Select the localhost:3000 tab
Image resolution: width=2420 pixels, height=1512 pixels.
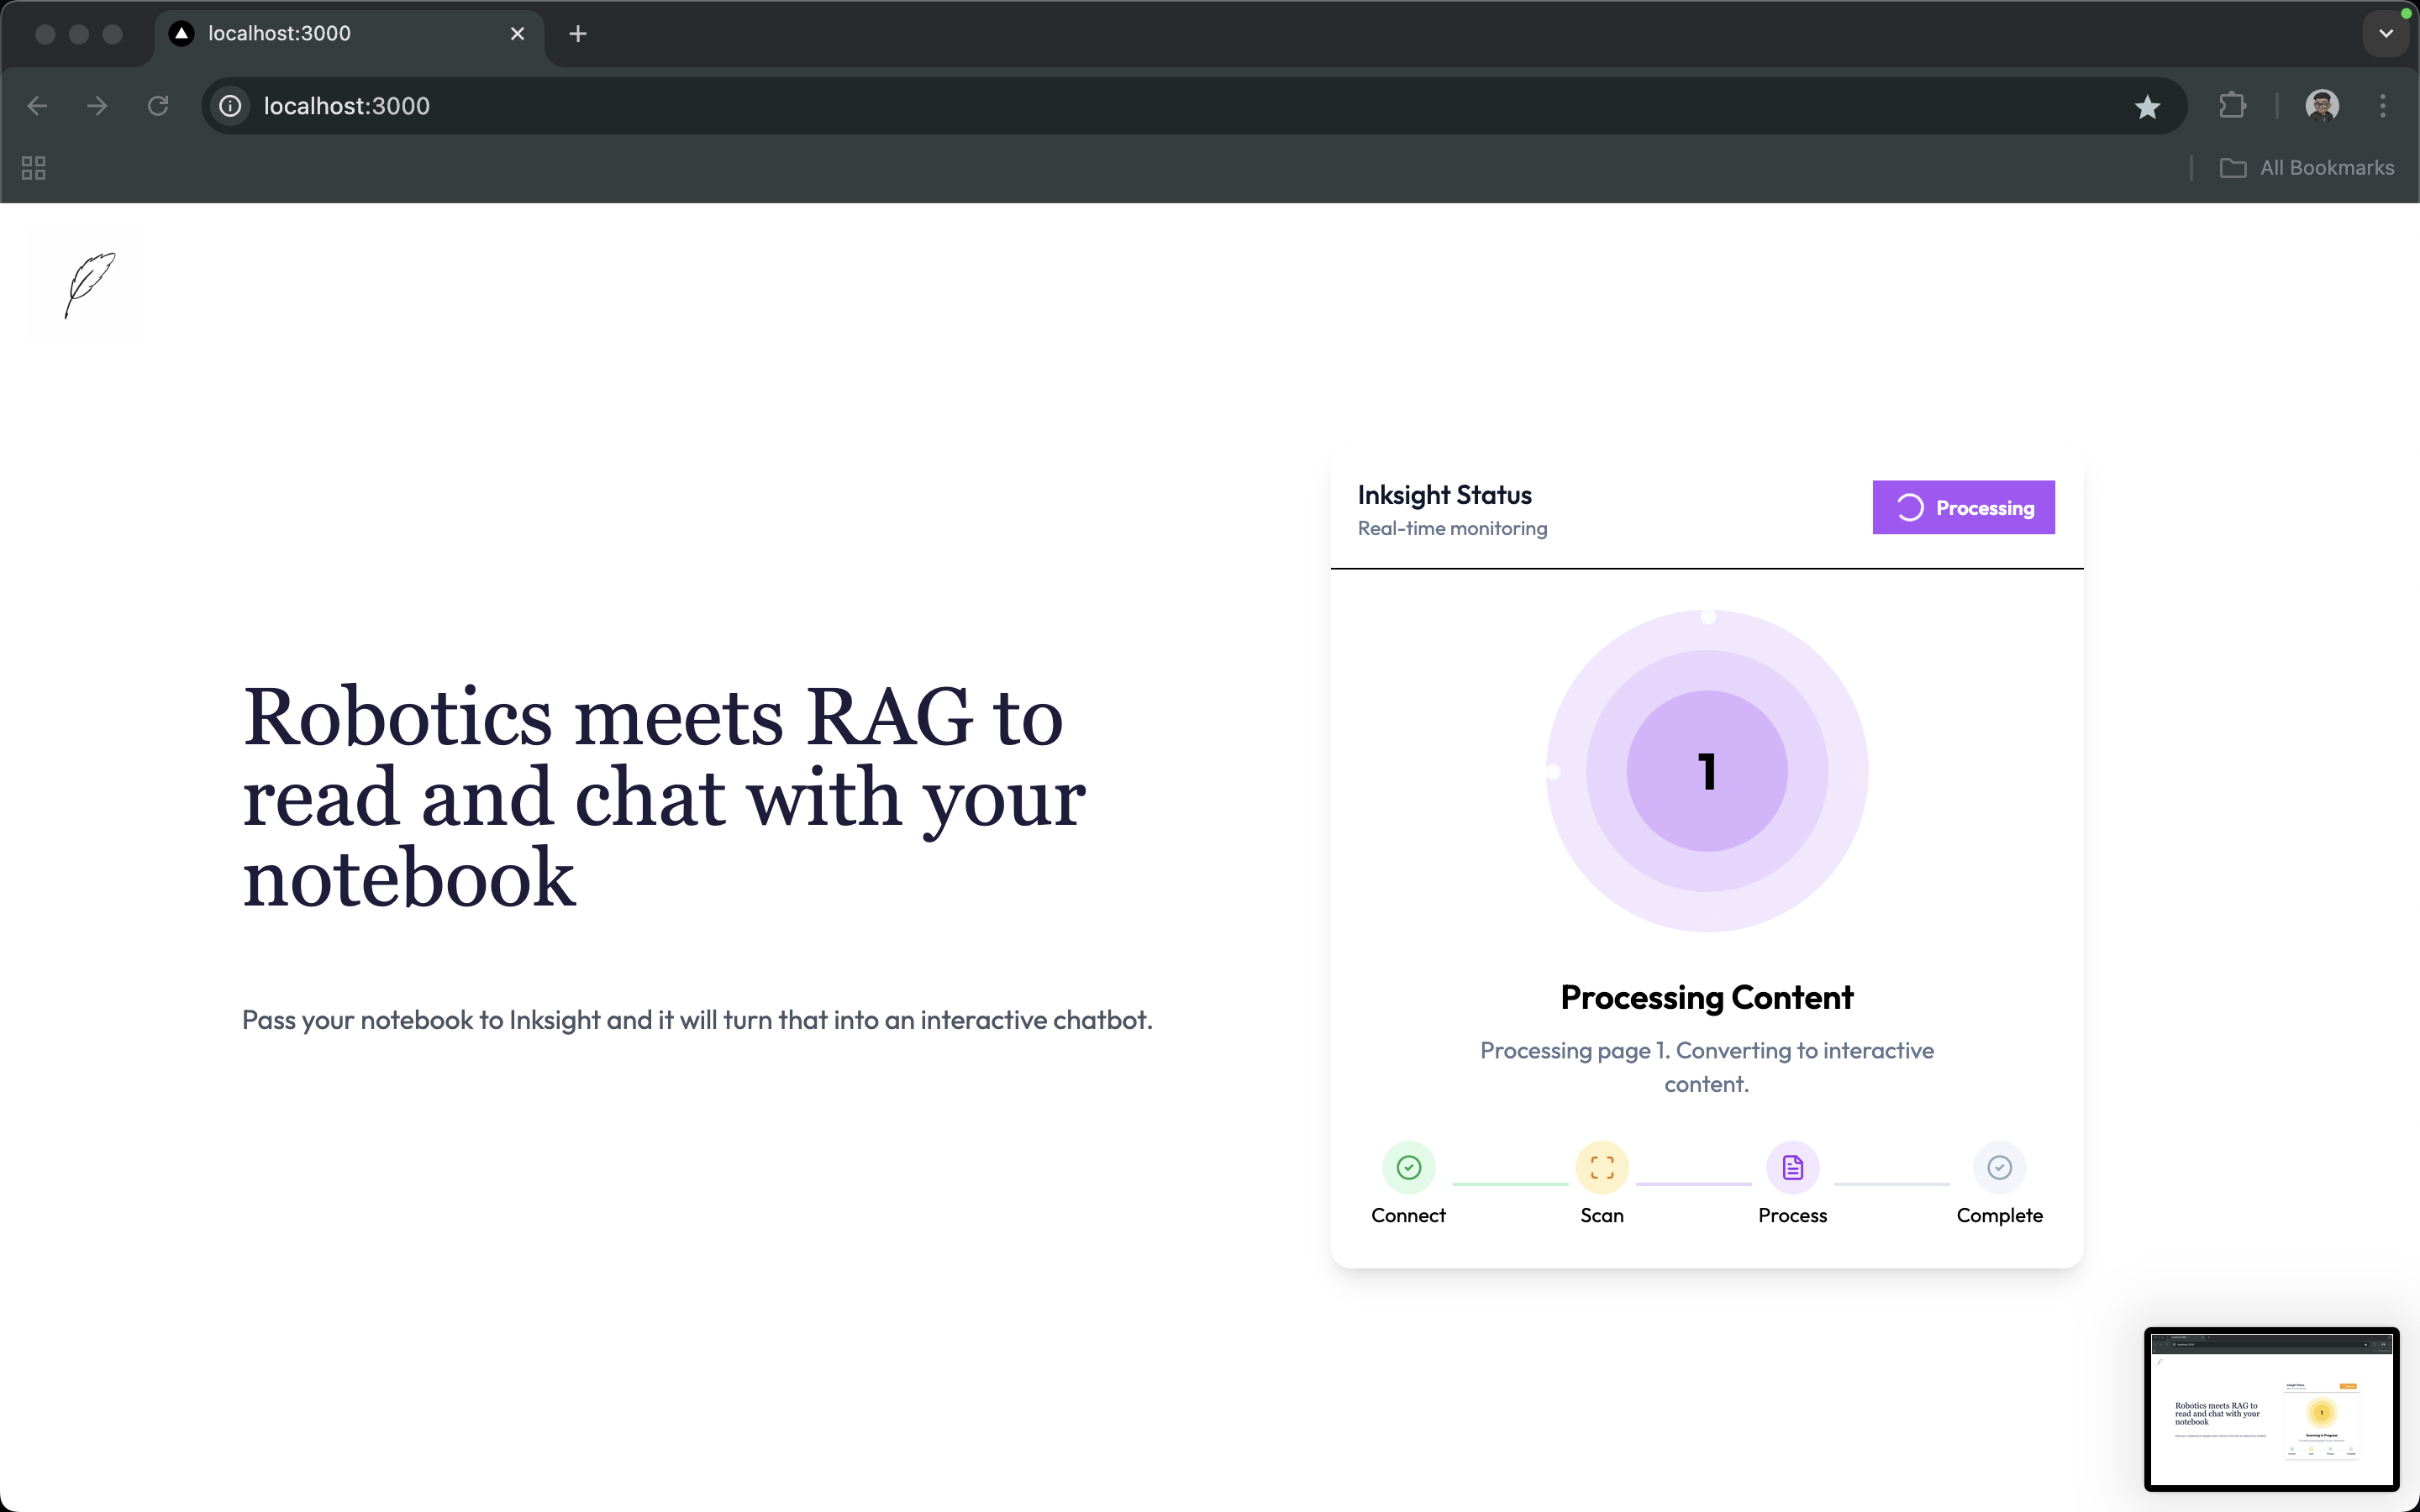point(330,34)
